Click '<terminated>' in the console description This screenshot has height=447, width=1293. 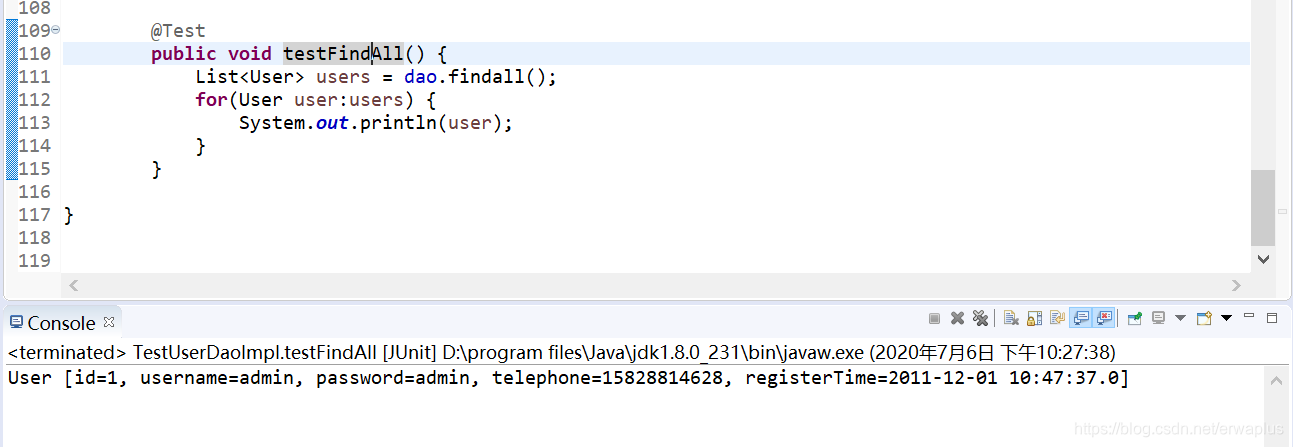click(67, 353)
